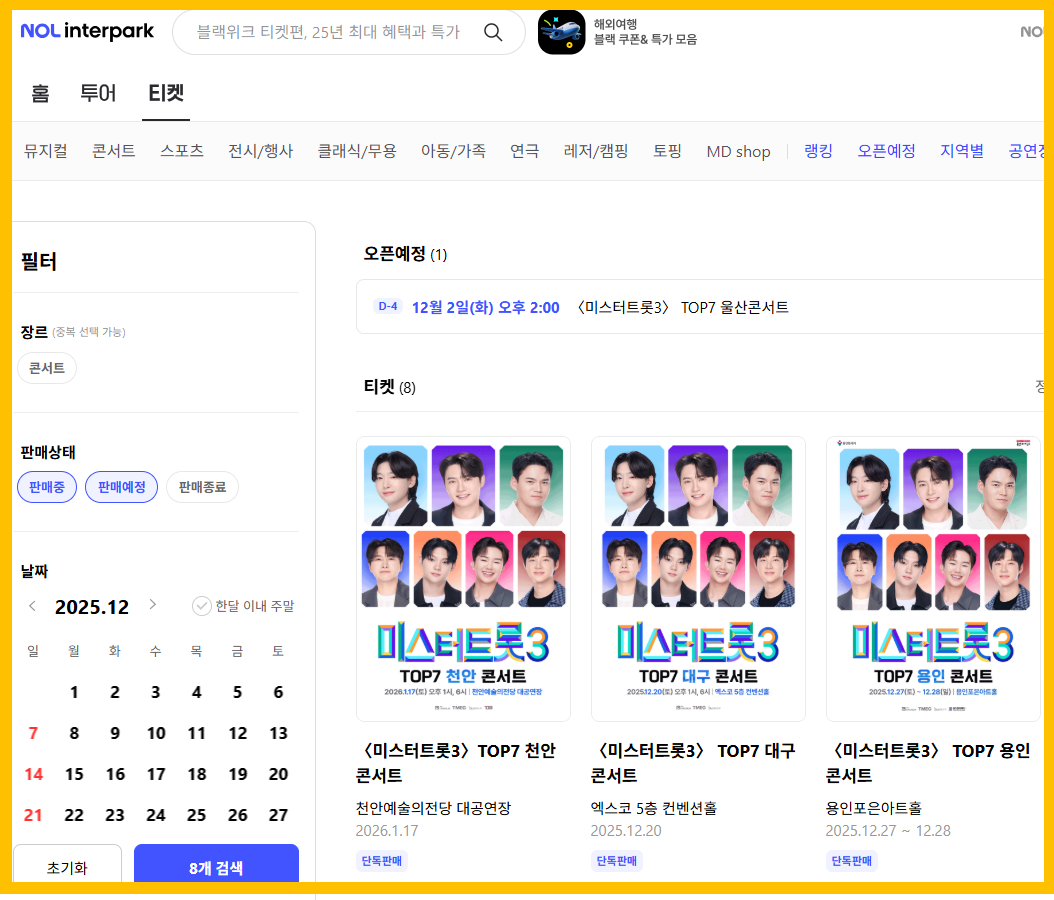Open the 토핑 category
1054x900 pixels.
coord(667,151)
